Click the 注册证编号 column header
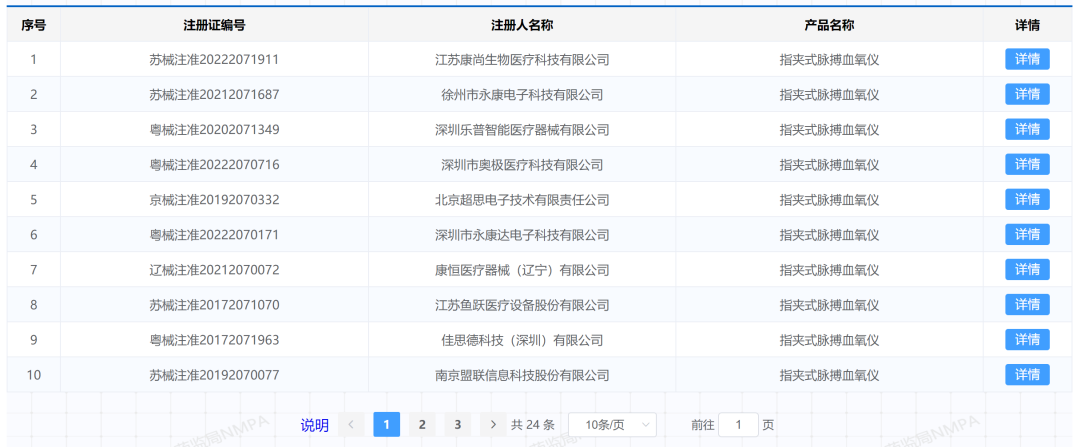Screen dimensions: 1080x447 pos(214,25)
